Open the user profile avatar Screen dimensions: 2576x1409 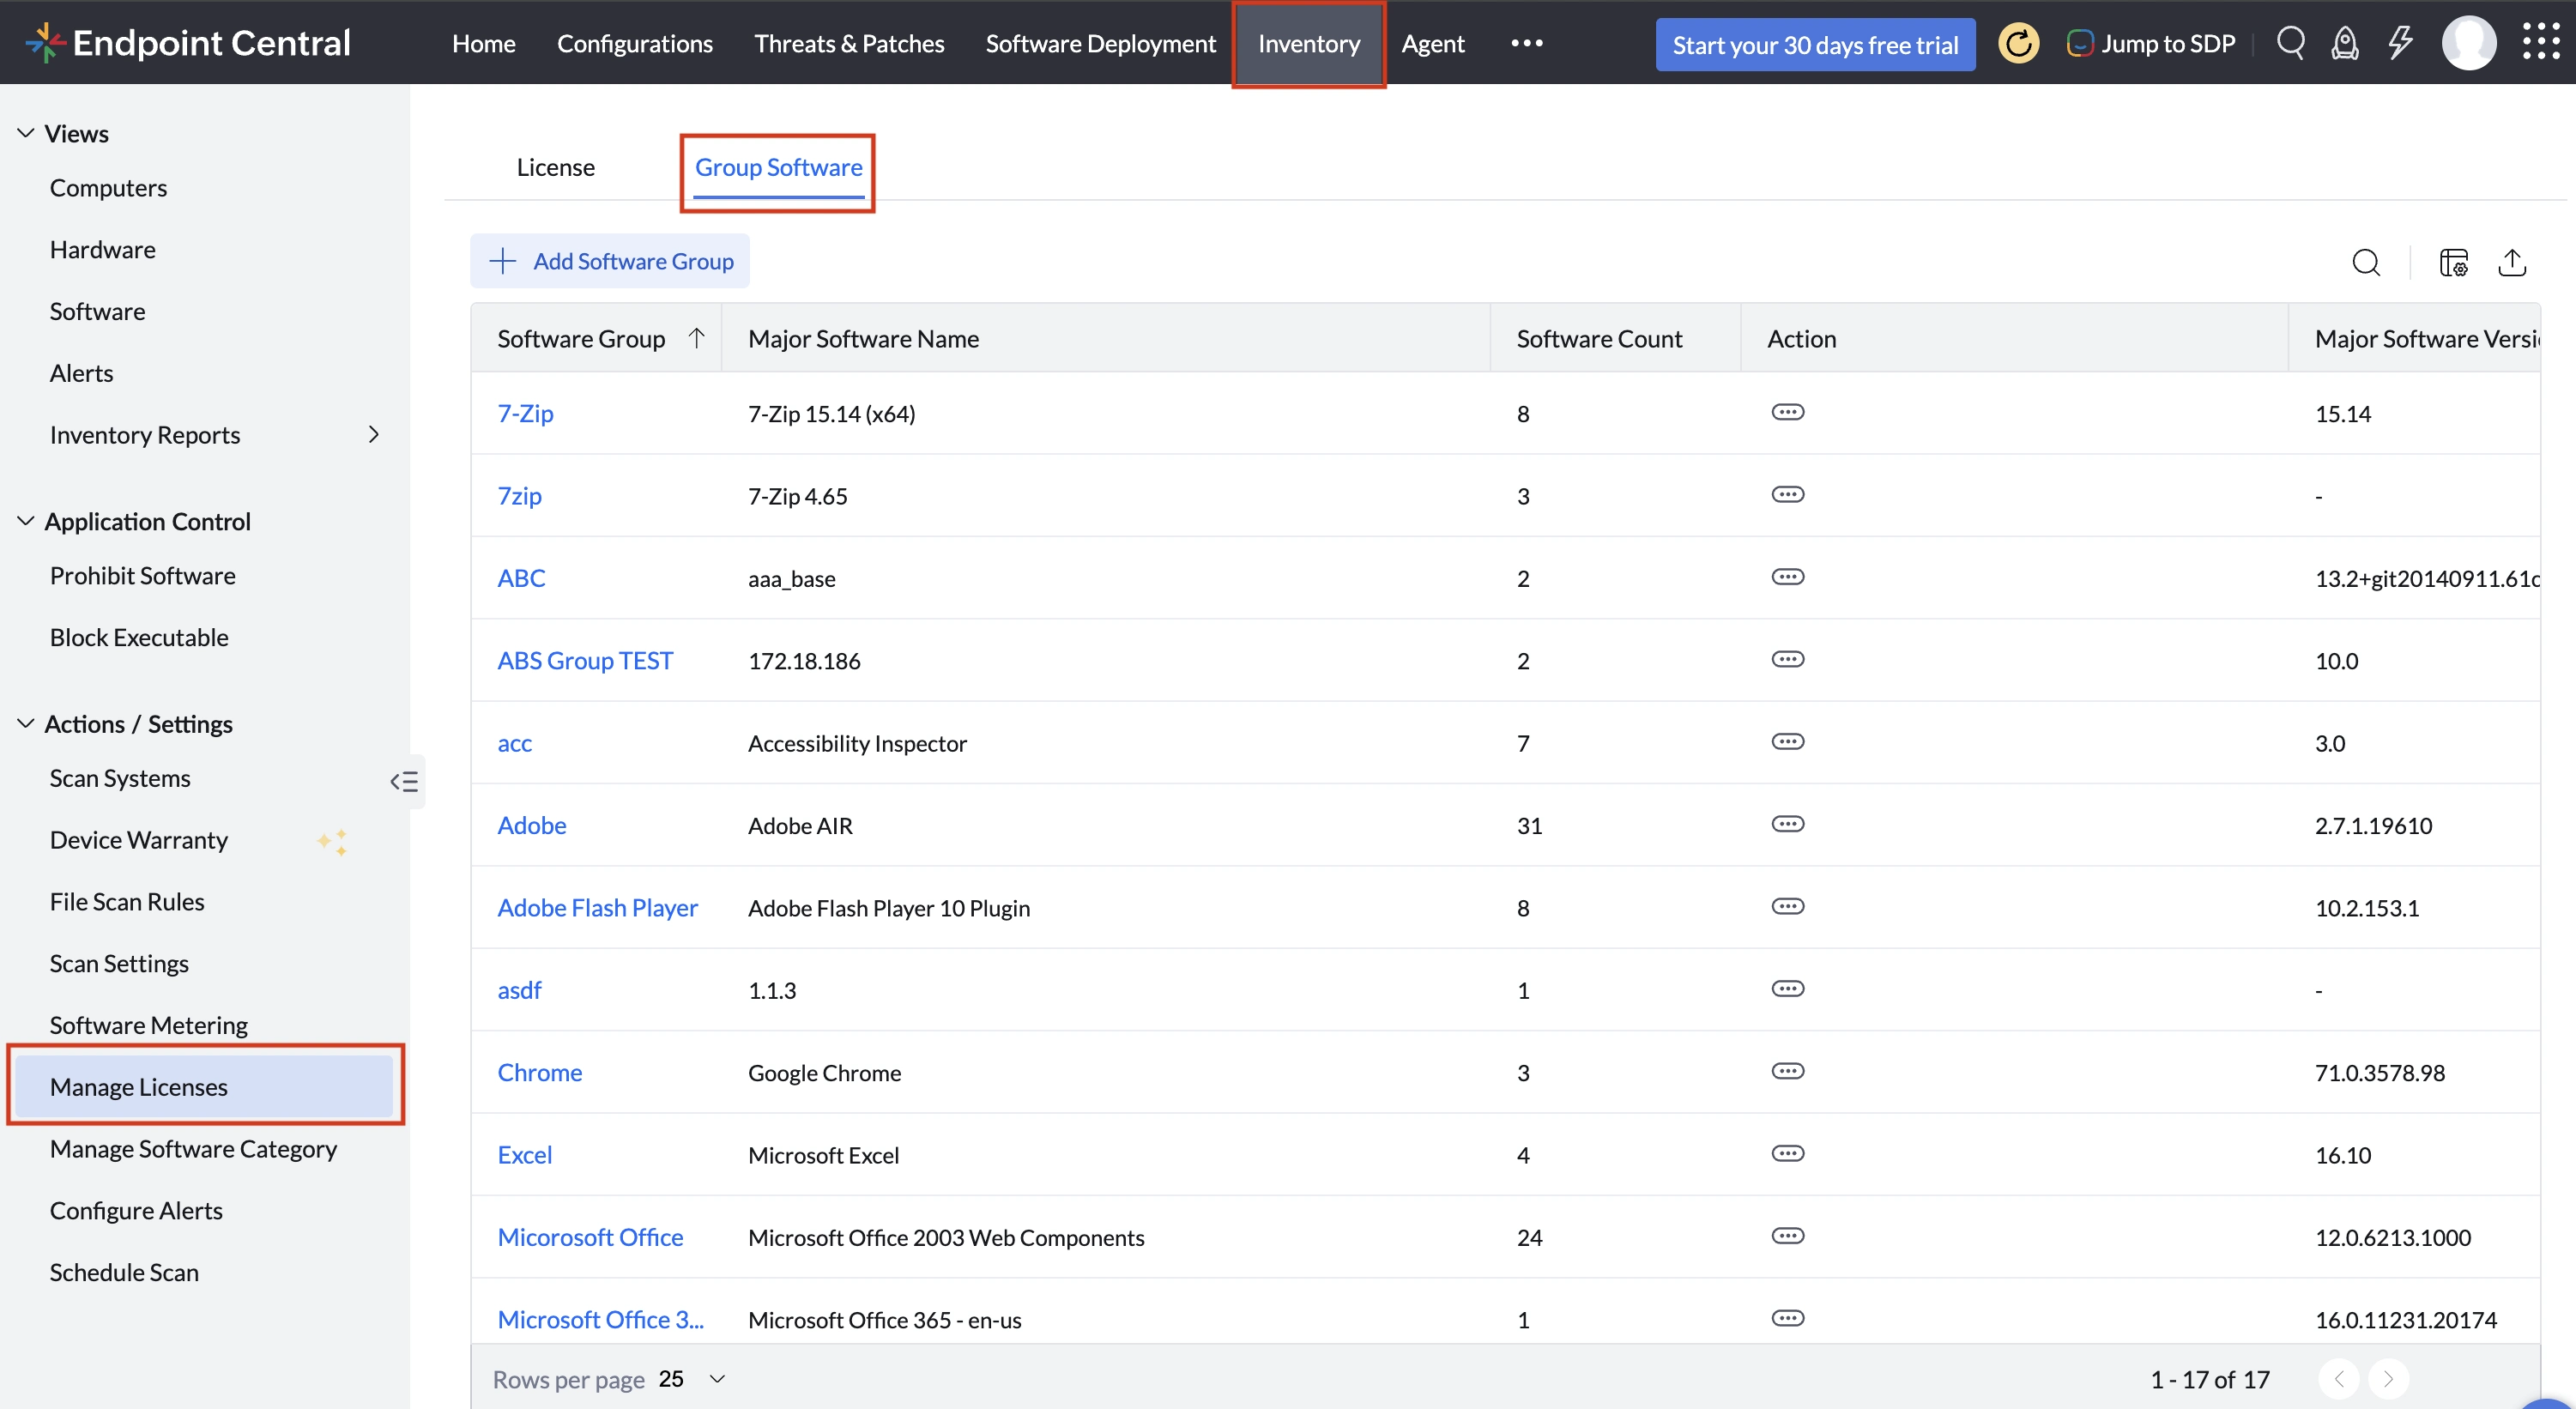2468,43
